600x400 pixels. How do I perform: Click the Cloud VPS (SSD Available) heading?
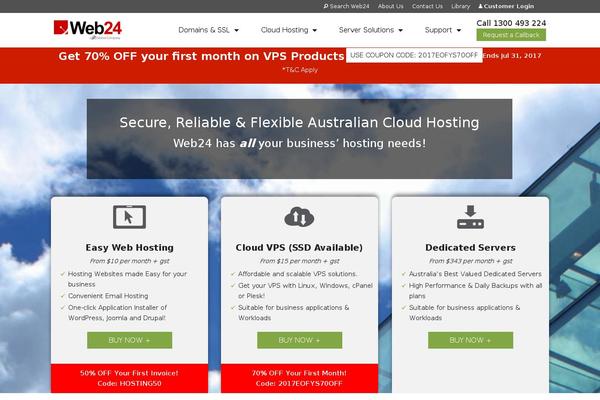click(x=299, y=248)
